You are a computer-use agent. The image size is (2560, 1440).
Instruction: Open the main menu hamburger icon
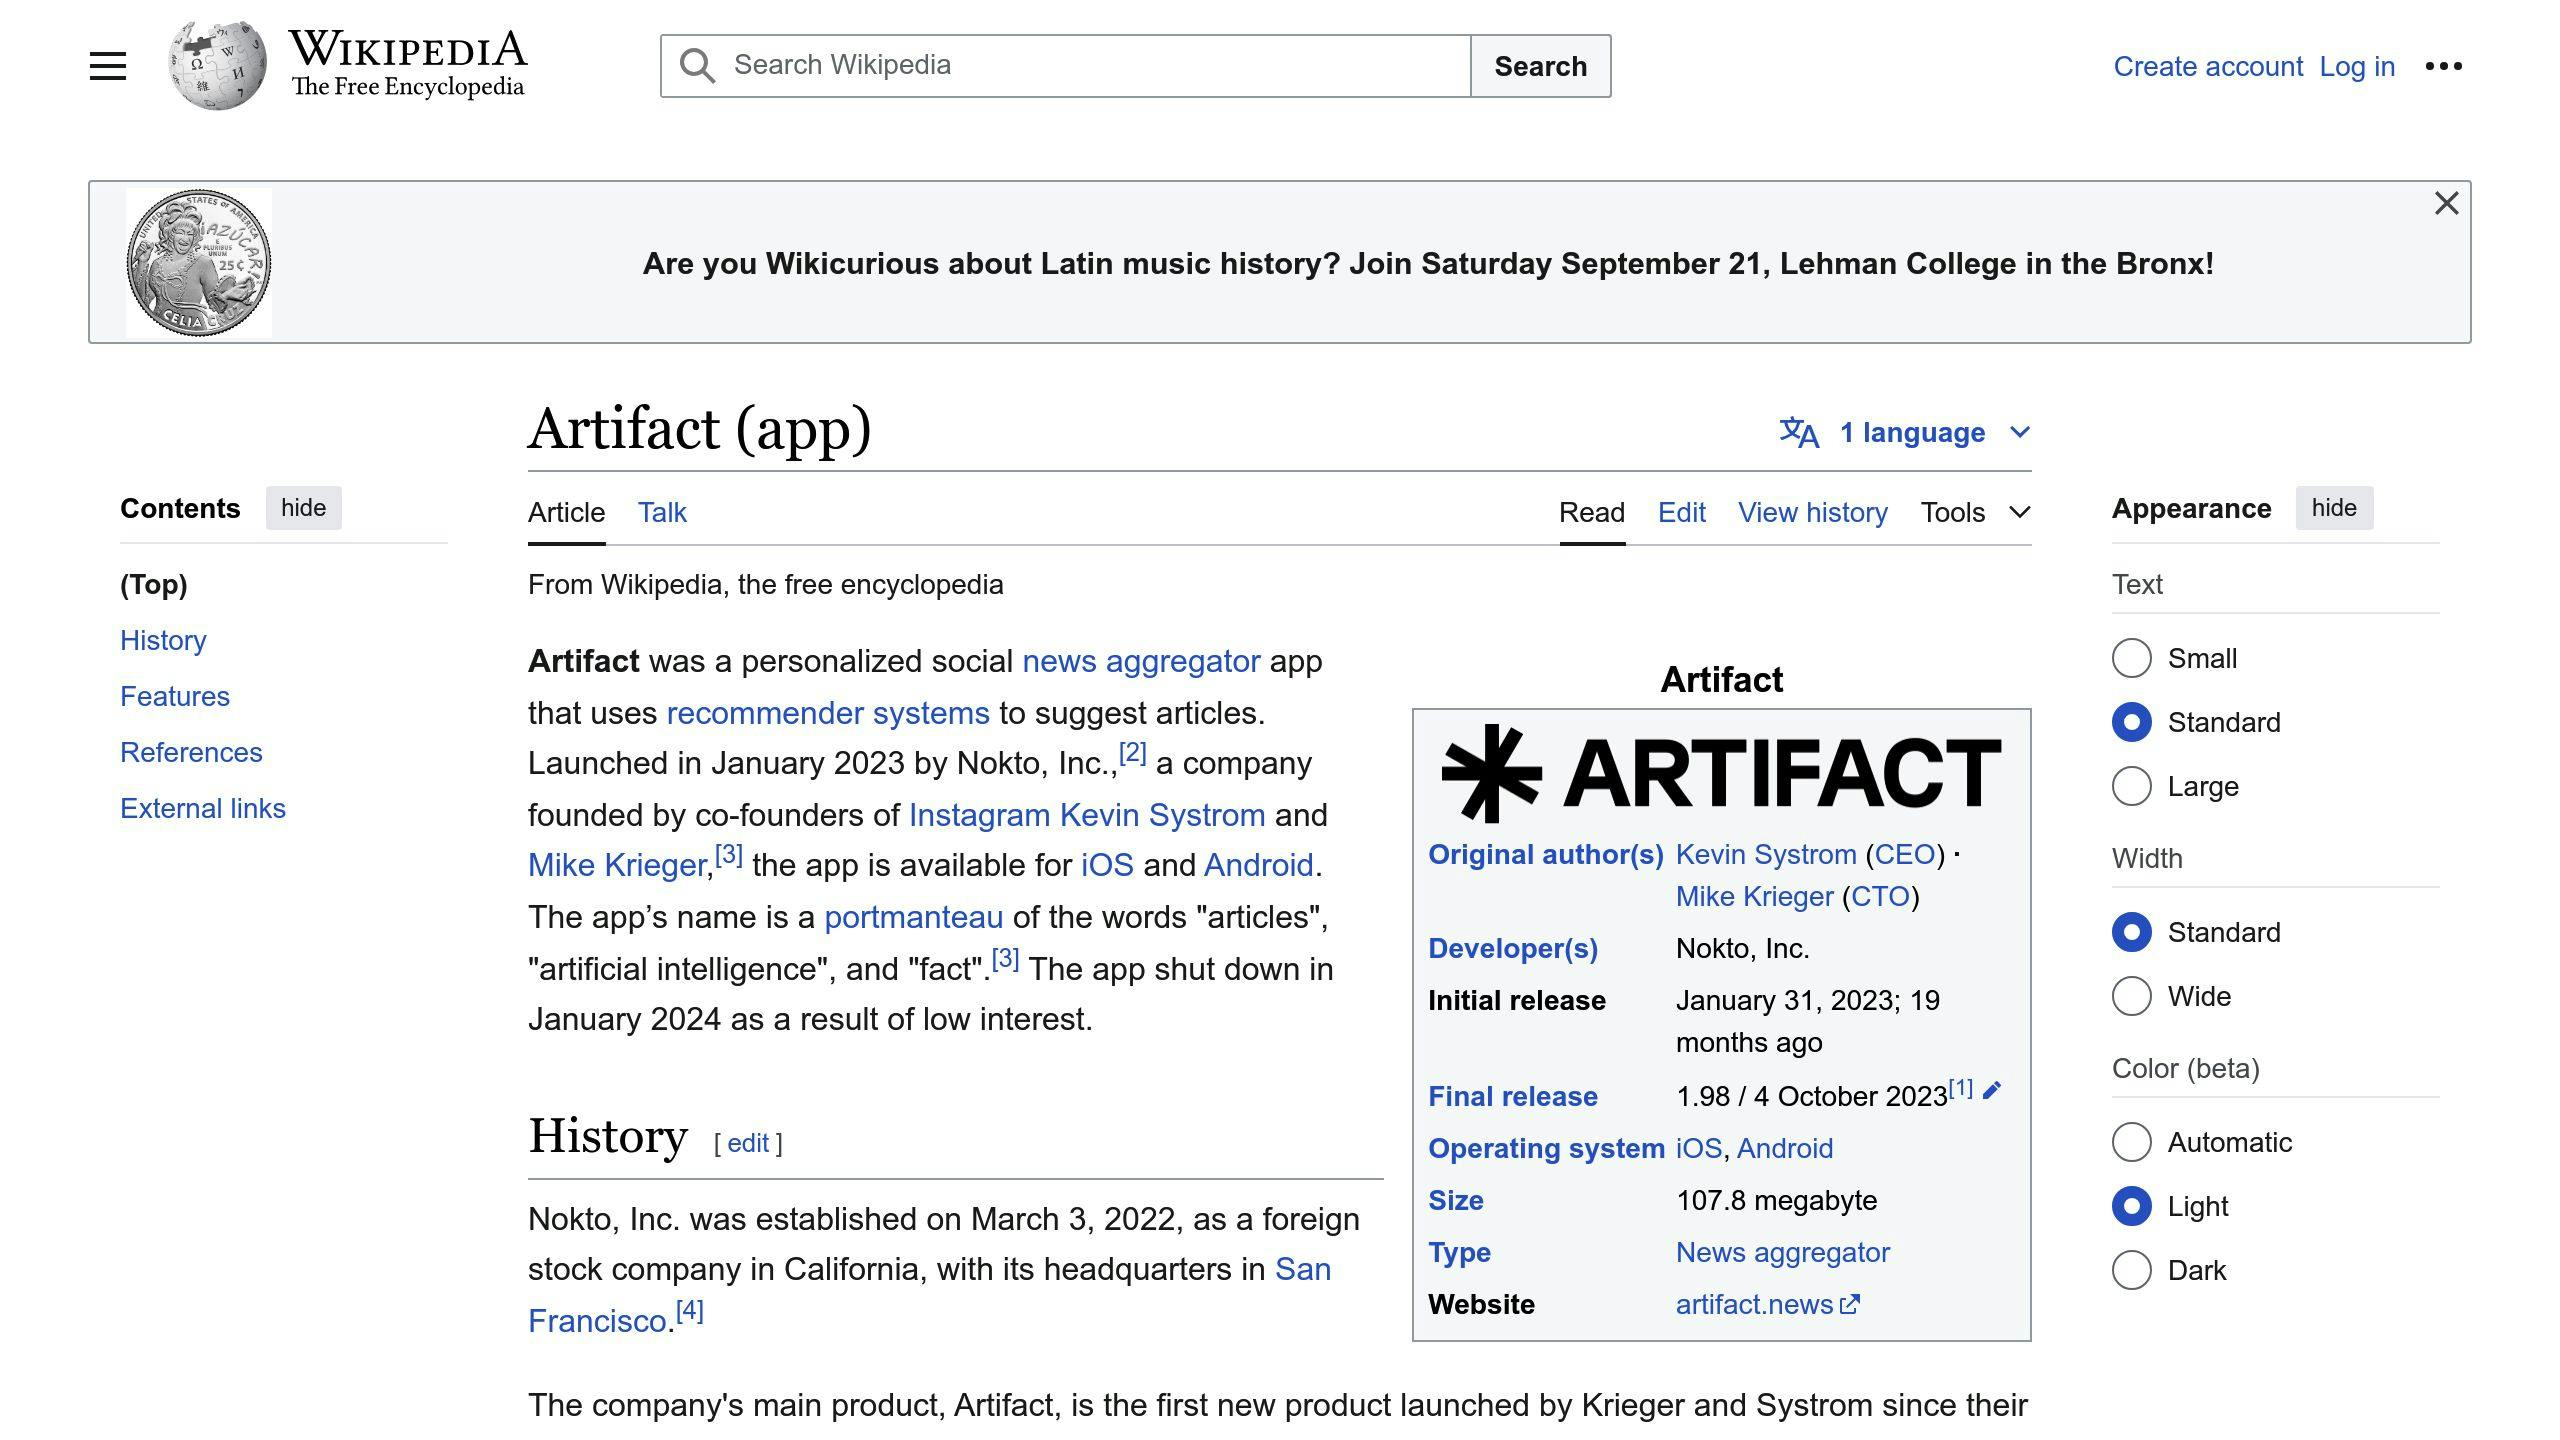pyautogui.click(x=108, y=66)
